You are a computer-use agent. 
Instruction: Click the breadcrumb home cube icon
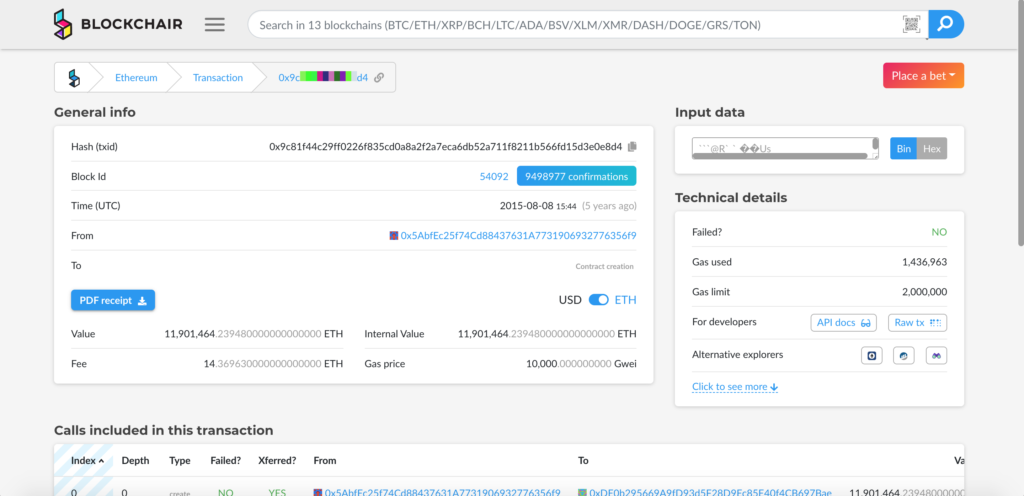pos(74,78)
